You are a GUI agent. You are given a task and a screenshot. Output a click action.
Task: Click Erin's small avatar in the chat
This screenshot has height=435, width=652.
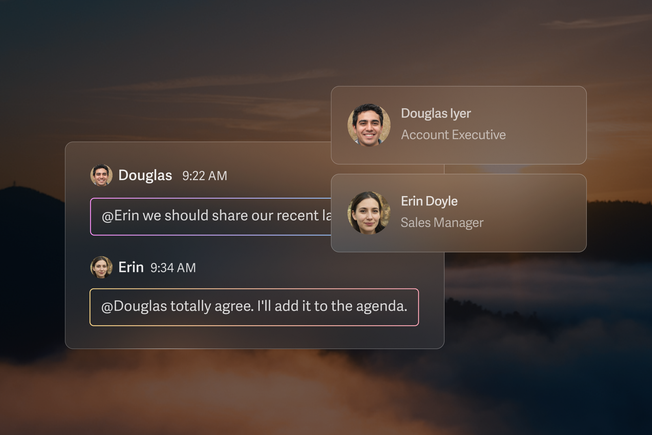coord(101,267)
